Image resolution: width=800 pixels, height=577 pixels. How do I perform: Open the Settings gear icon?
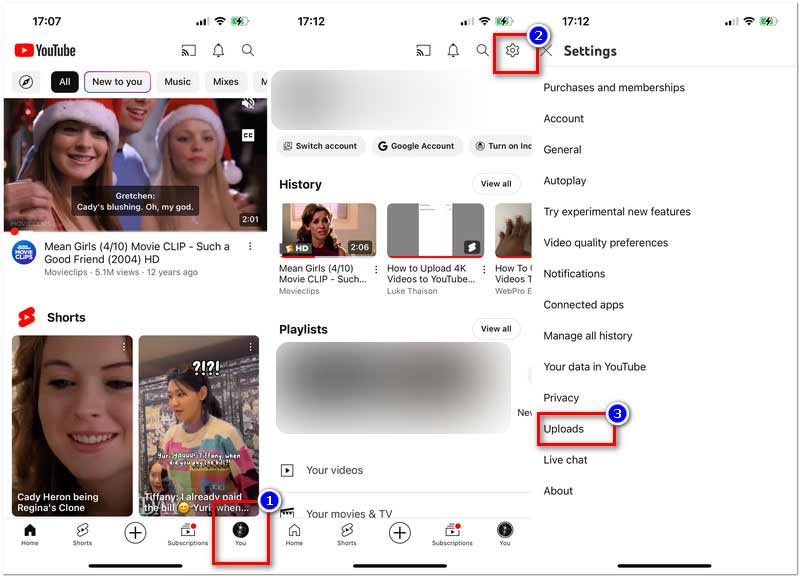tap(512, 50)
